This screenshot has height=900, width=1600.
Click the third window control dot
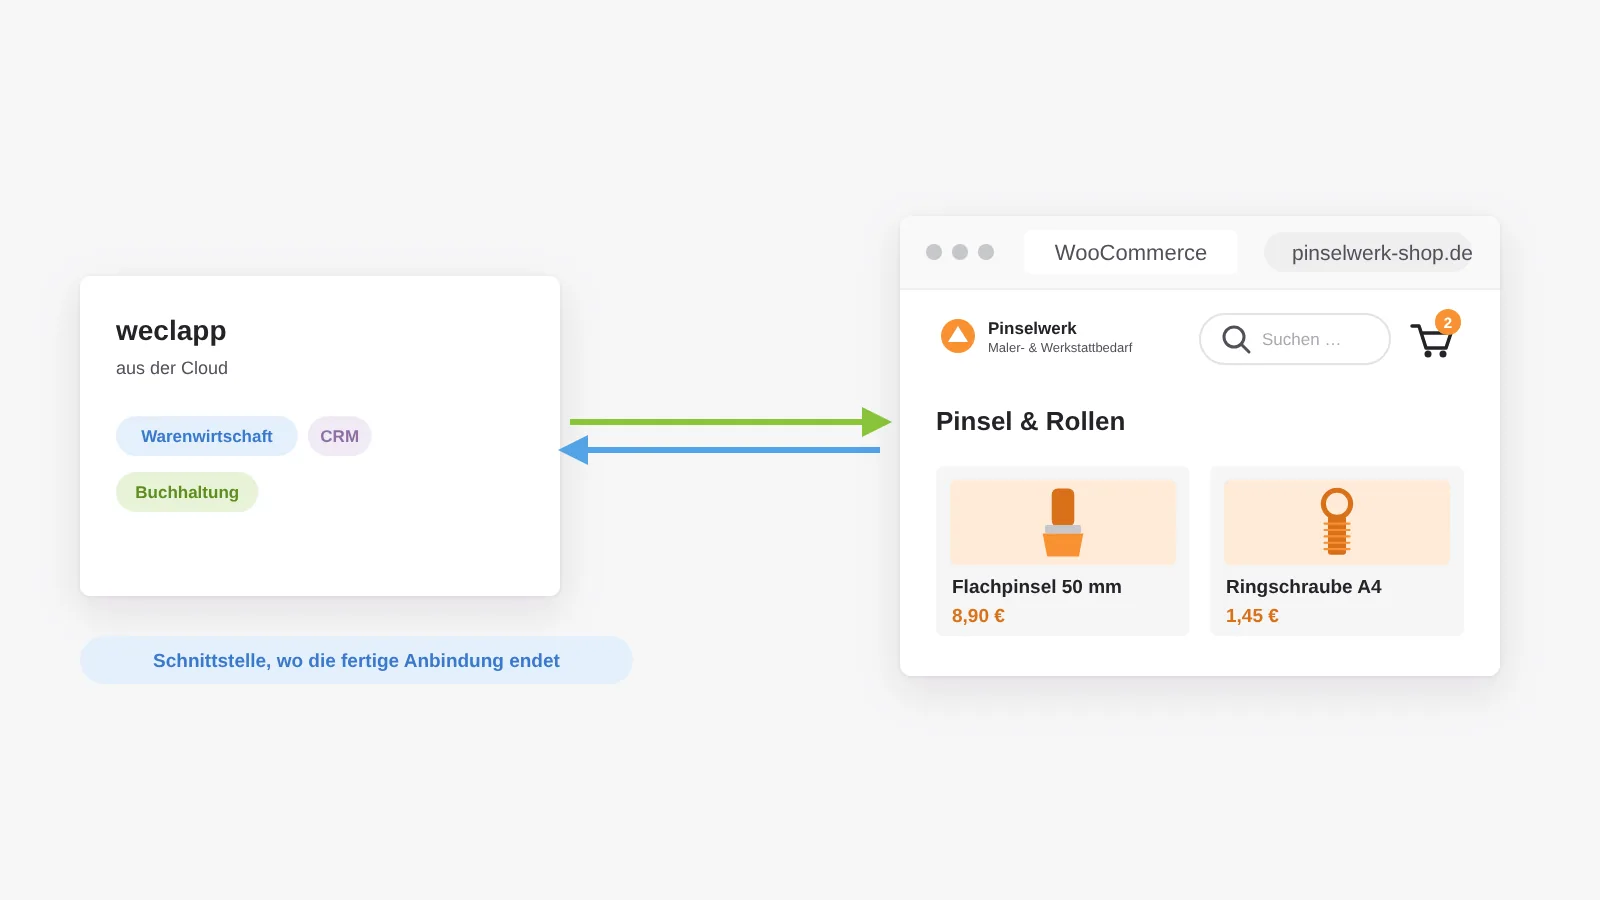pos(986,252)
